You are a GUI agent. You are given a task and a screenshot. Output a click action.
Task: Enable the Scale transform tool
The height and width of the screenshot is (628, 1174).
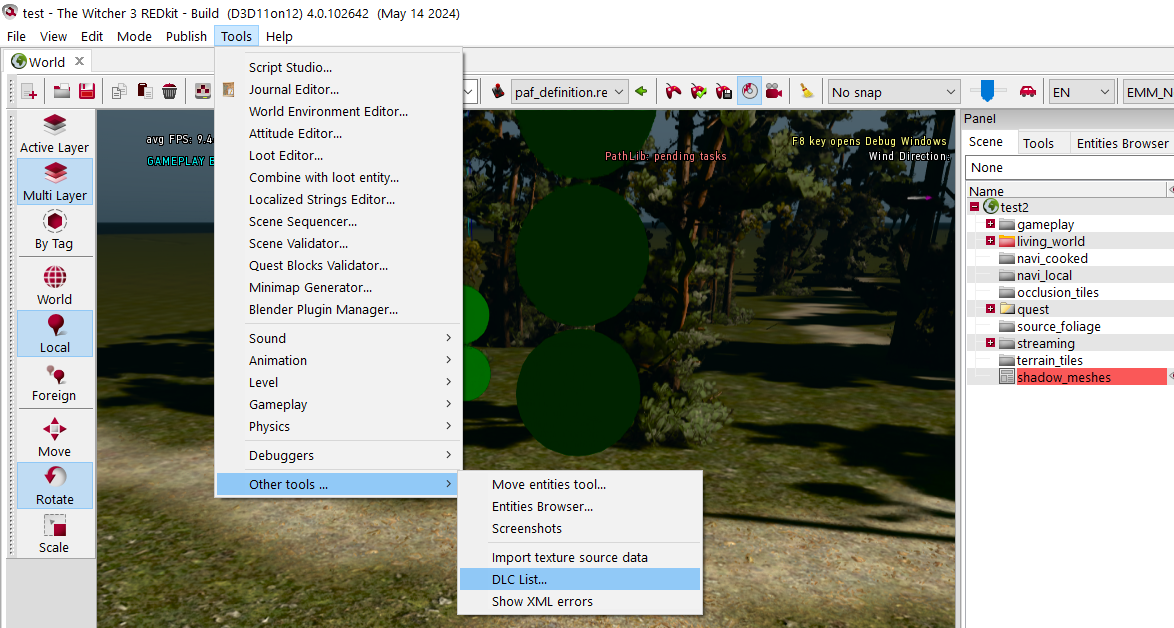55,534
